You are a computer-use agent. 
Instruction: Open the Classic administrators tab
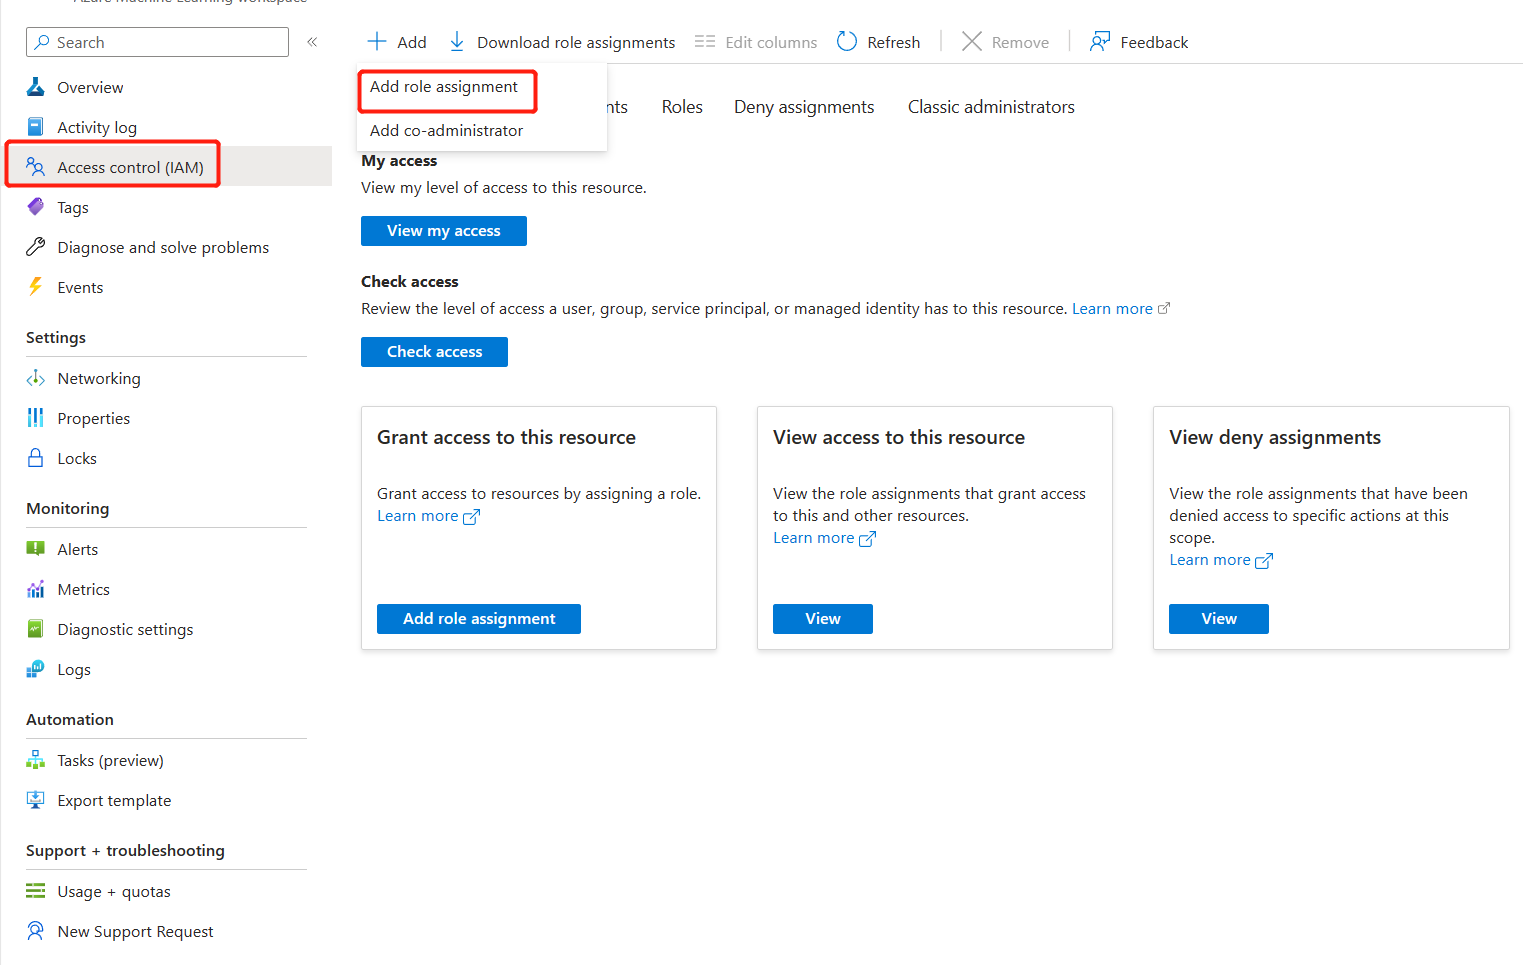[x=991, y=107]
